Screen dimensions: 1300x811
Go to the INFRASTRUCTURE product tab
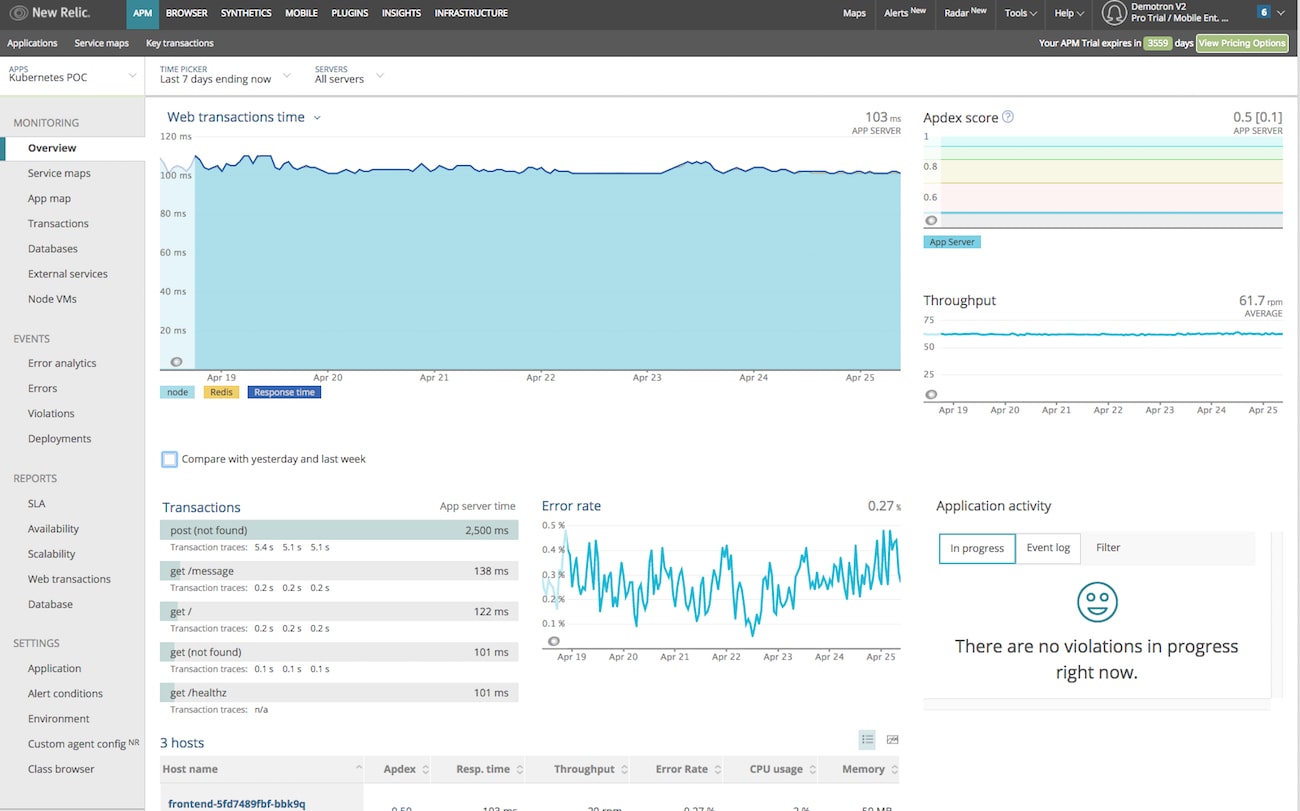coord(471,14)
